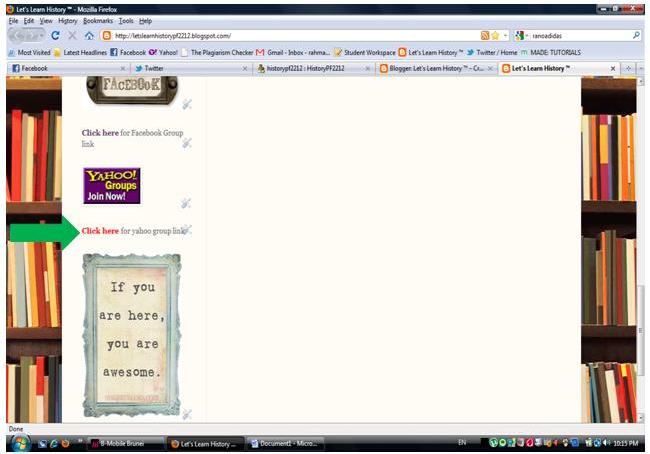This screenshot has height=454, width=650.
Task: Open the Windows Start orb
Action: [19, 443]
